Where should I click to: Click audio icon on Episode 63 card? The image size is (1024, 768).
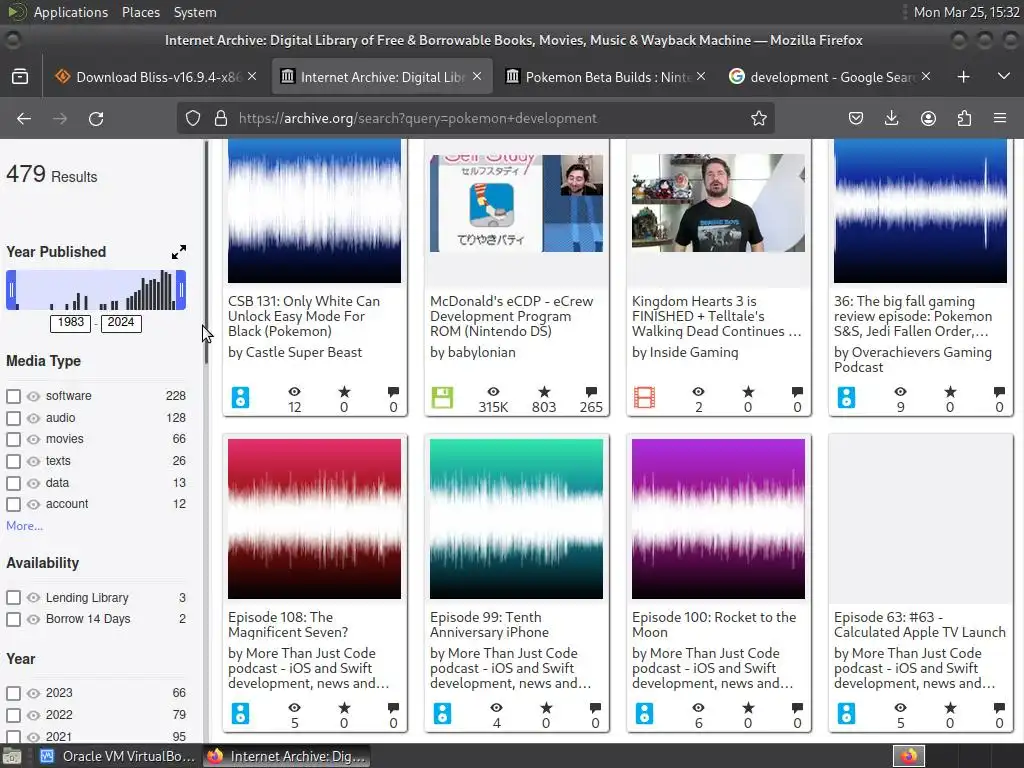coord(846,713)
